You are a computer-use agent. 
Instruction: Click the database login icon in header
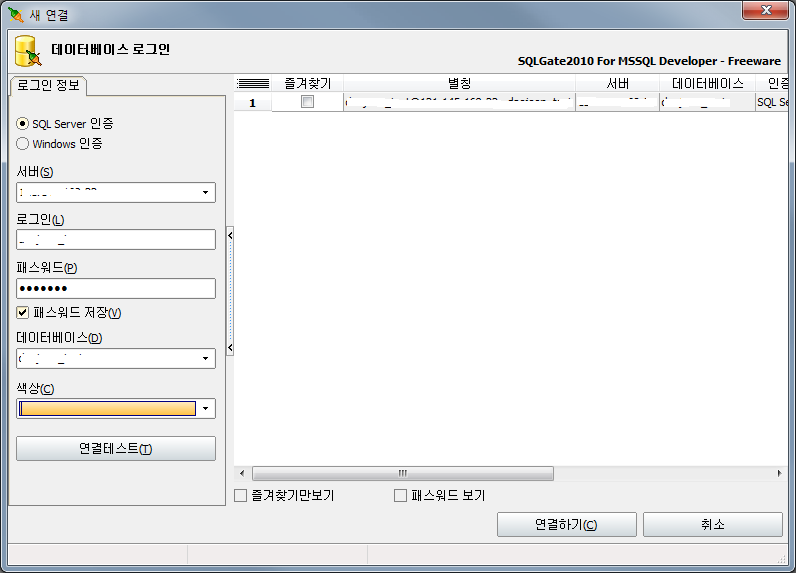coord(28,51)
